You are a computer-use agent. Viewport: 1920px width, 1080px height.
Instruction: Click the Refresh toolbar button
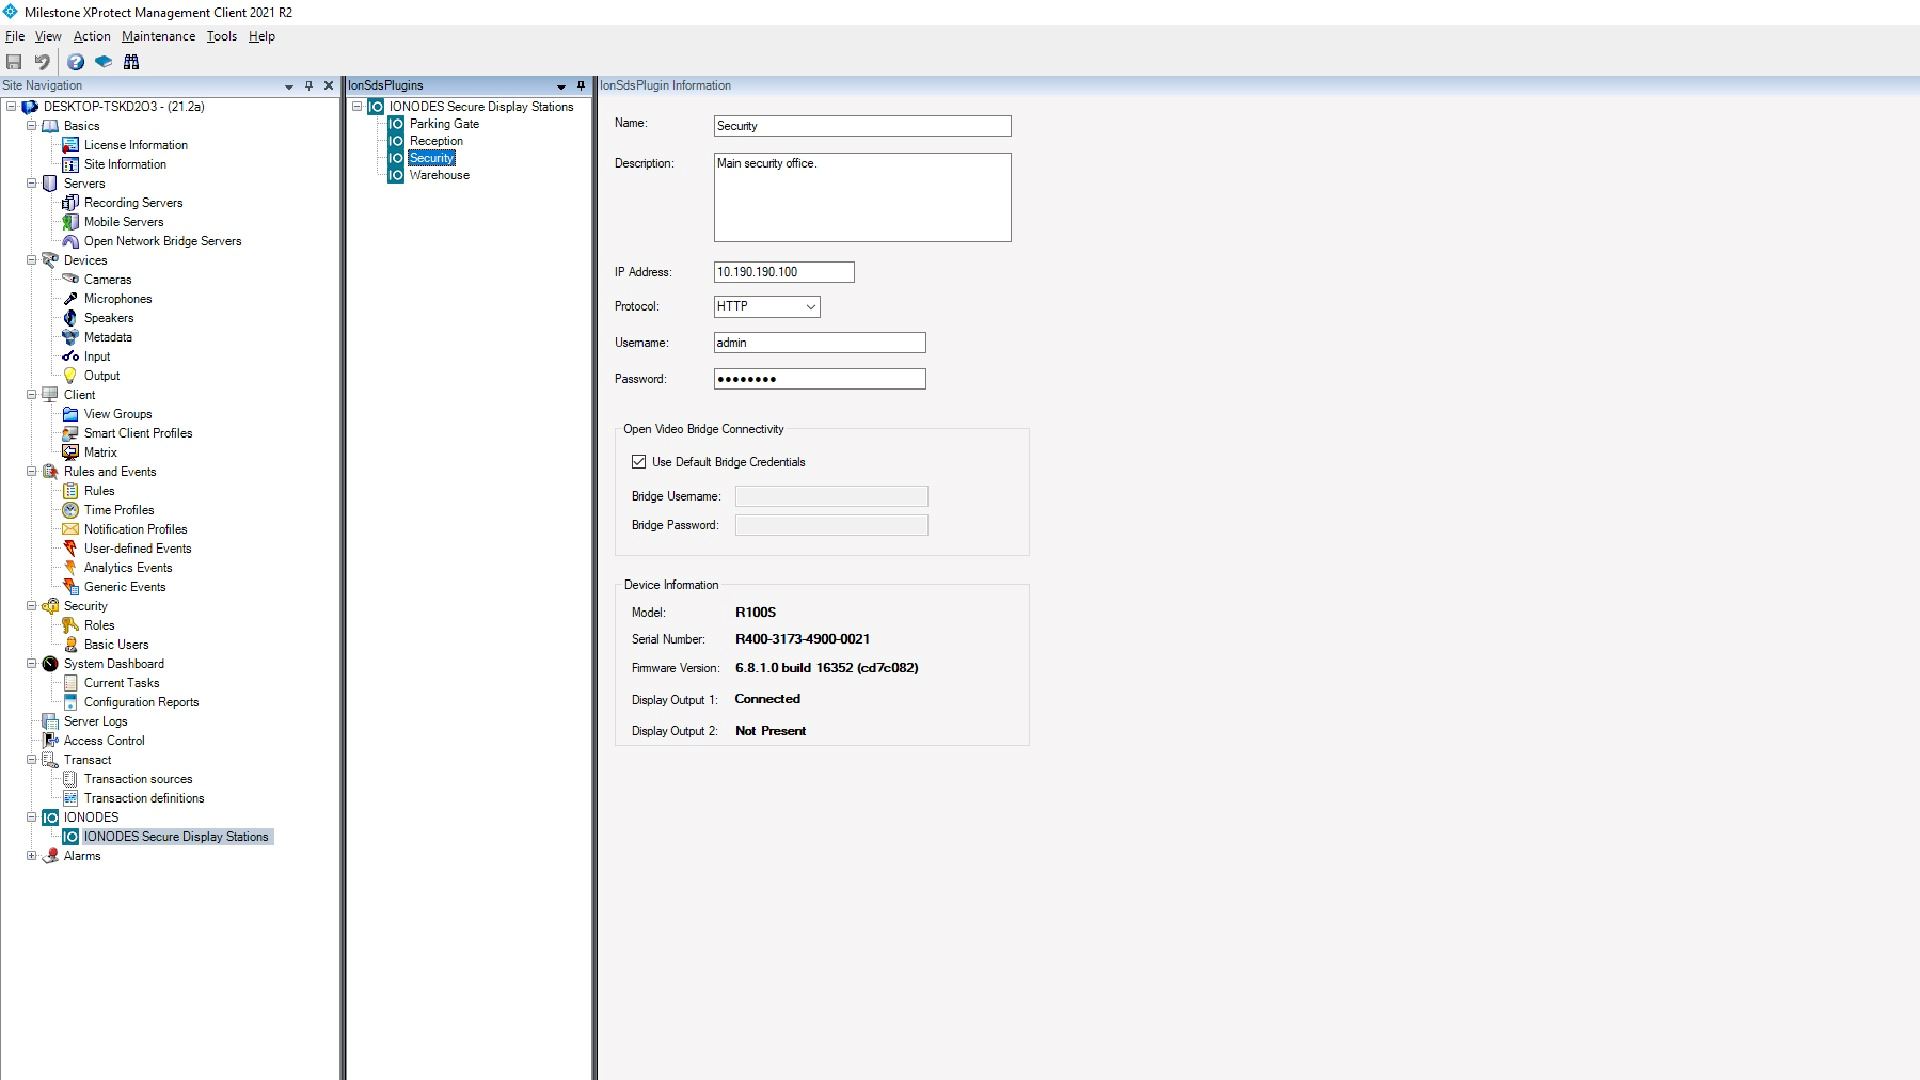(x=42, y=62)
